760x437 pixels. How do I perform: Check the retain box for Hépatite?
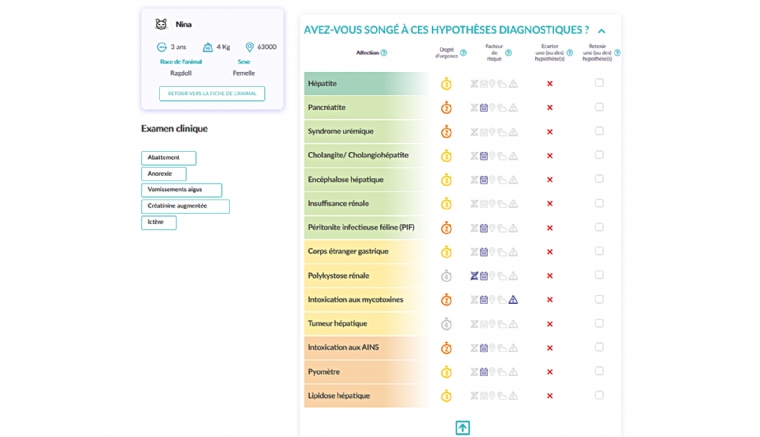point(599,83)
